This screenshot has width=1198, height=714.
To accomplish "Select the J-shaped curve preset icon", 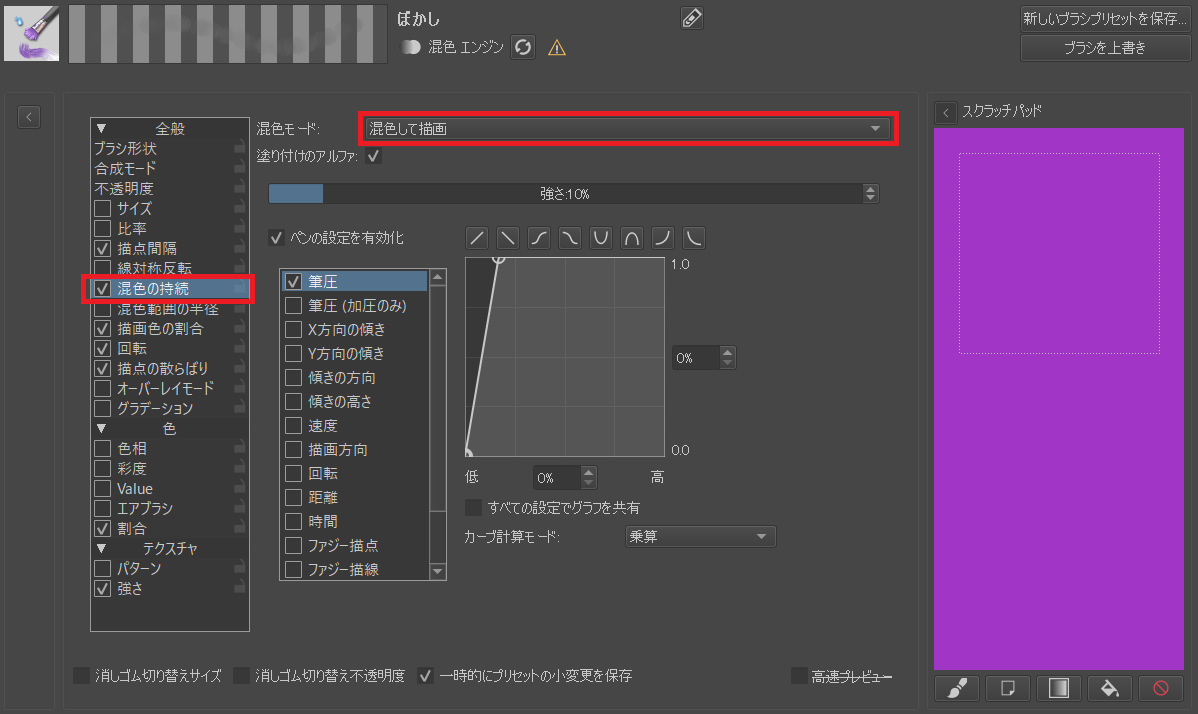I will coord(662,237).
